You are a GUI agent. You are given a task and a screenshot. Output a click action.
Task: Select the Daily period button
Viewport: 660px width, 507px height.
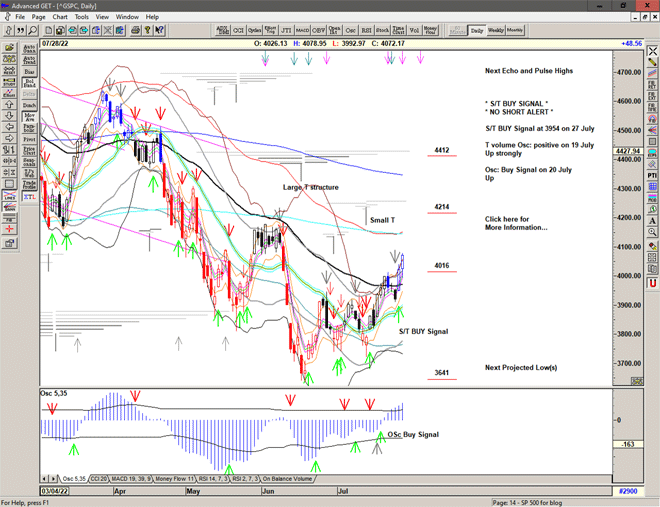click(477, 30)
